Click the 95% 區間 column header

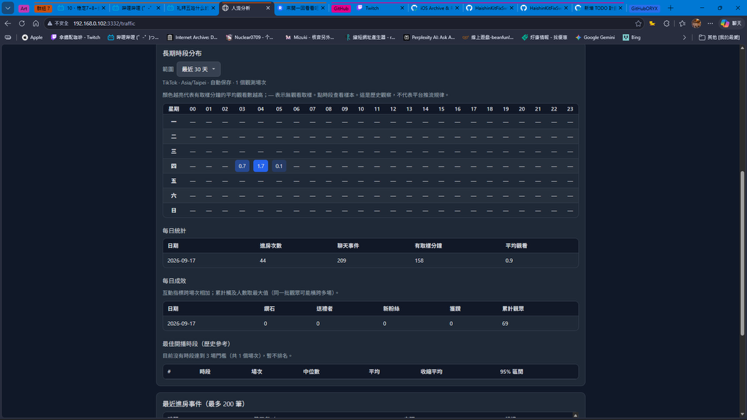point(511,371)
